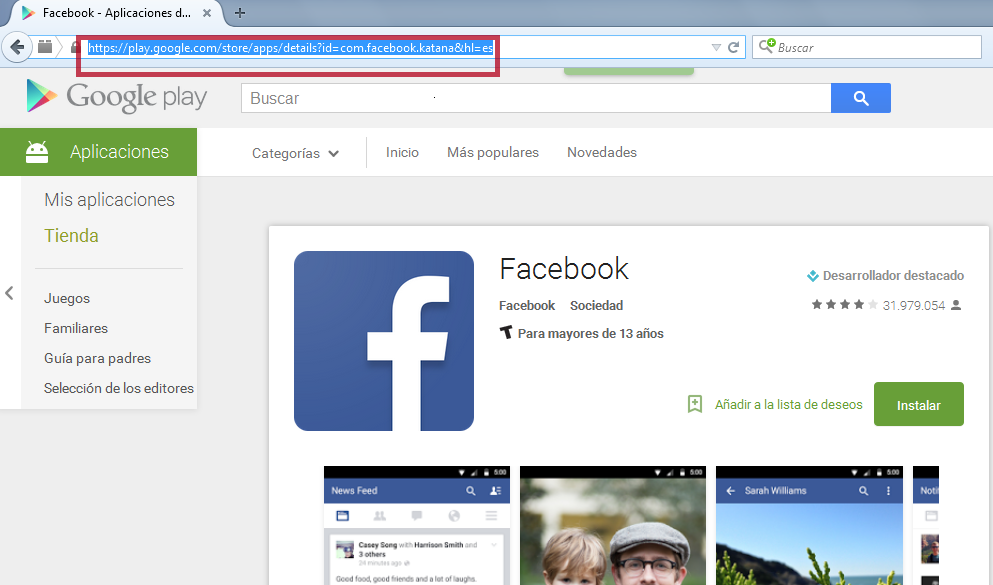This screenshot has height=585, width=993.
Task: Click the Facebook app title text
Action: pos(564,269)
